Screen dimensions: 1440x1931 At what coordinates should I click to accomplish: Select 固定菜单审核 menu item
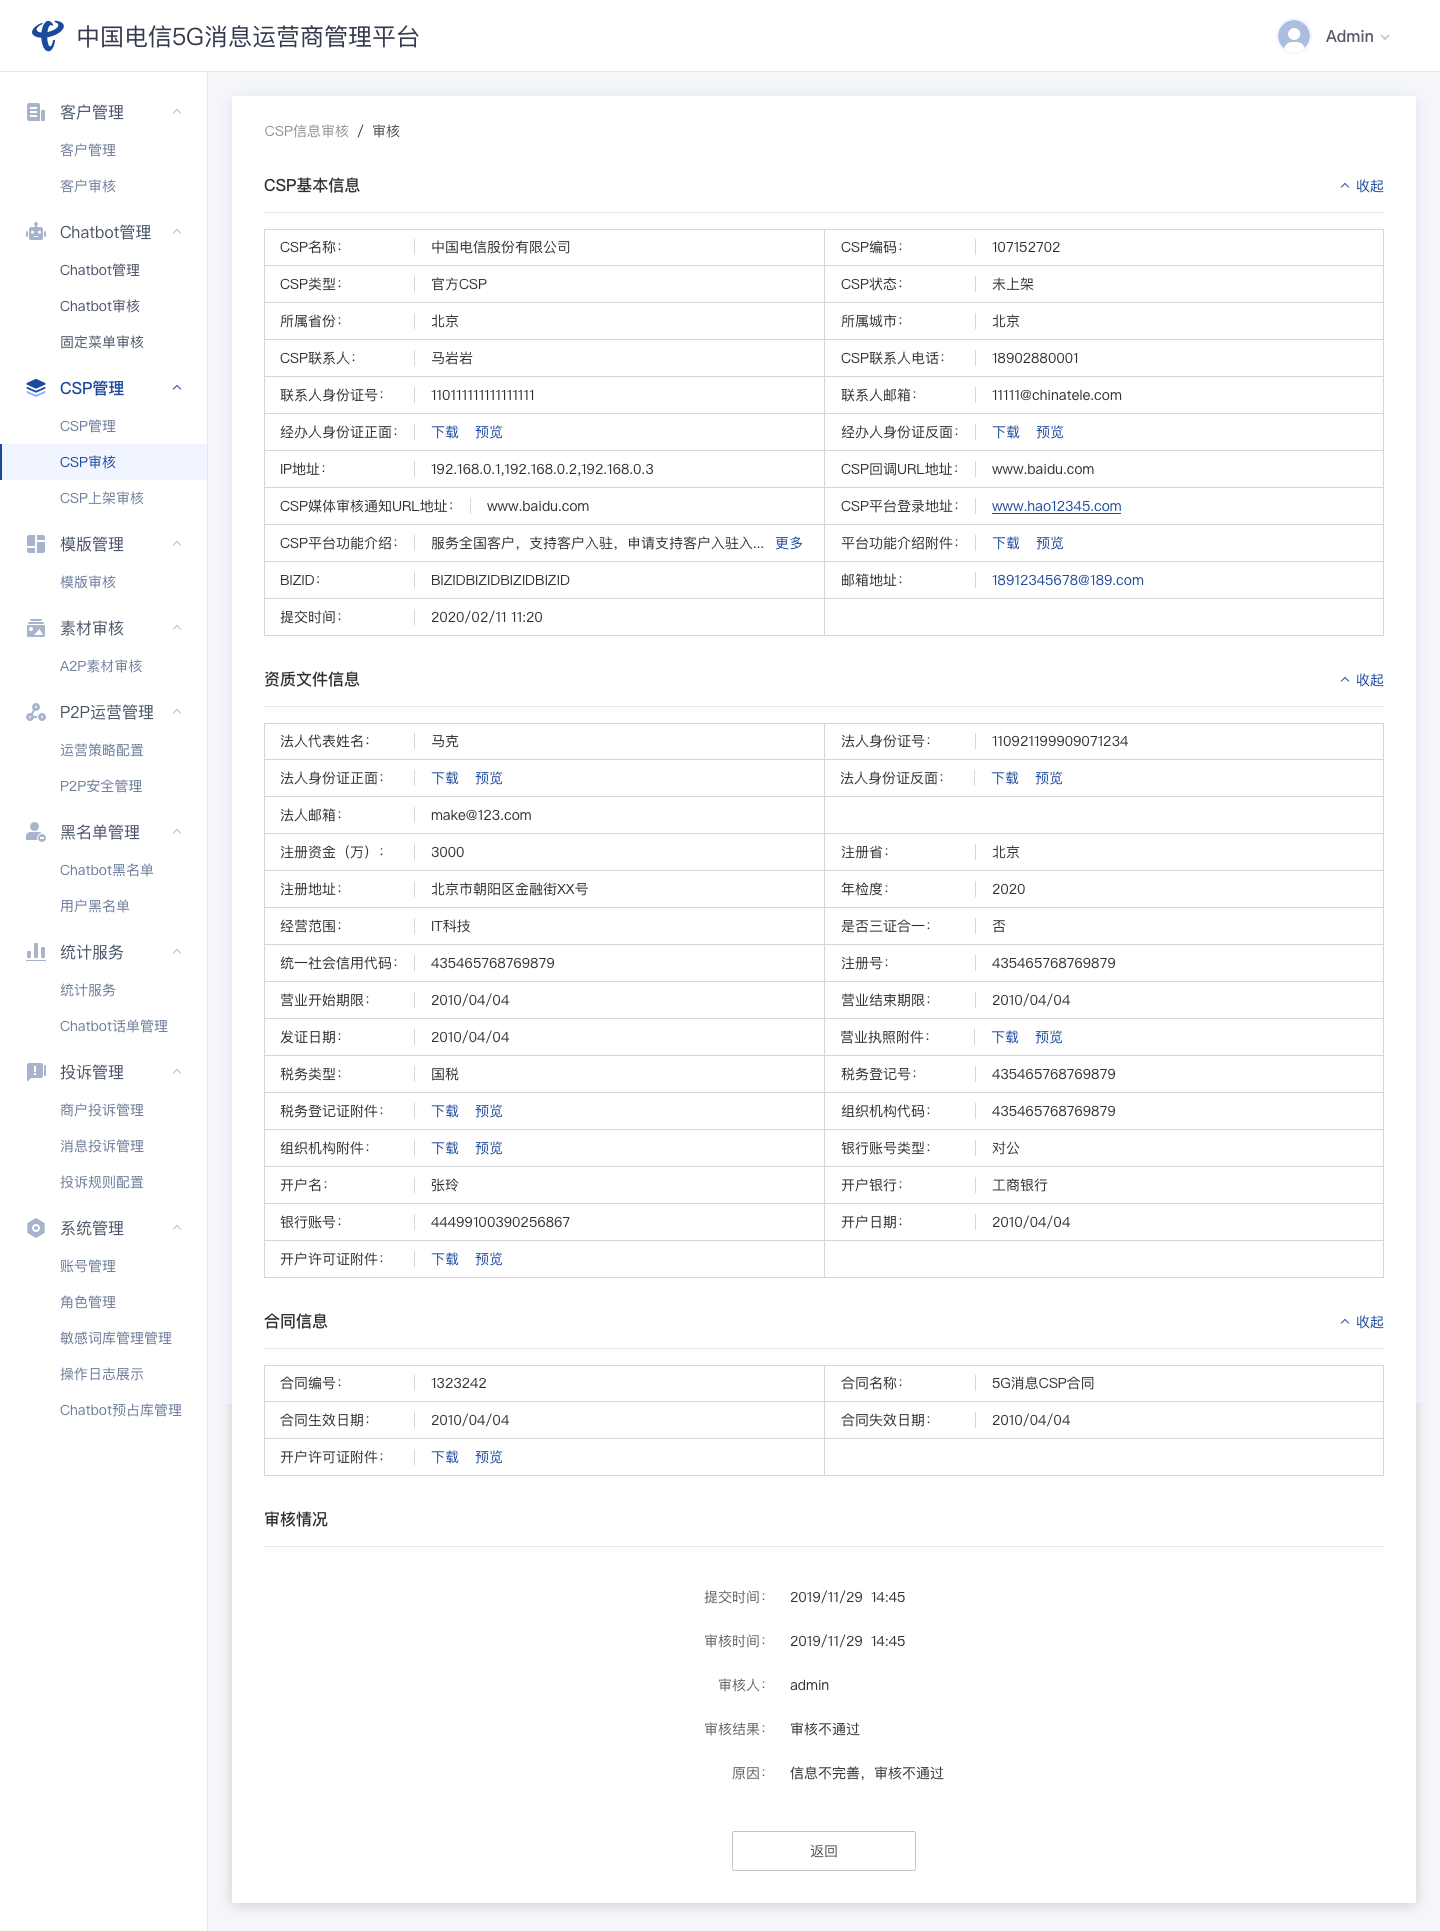coord(102,342)
